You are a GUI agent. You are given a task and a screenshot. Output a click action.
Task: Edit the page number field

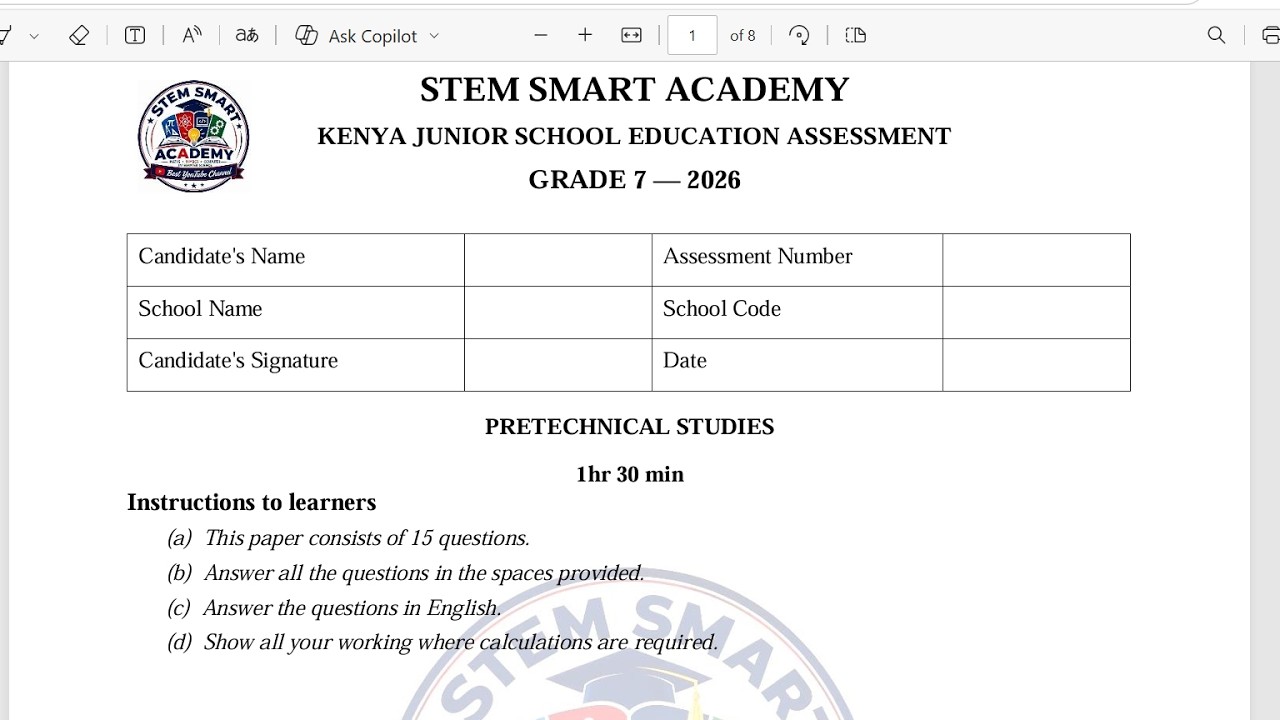tap(692, 35)
